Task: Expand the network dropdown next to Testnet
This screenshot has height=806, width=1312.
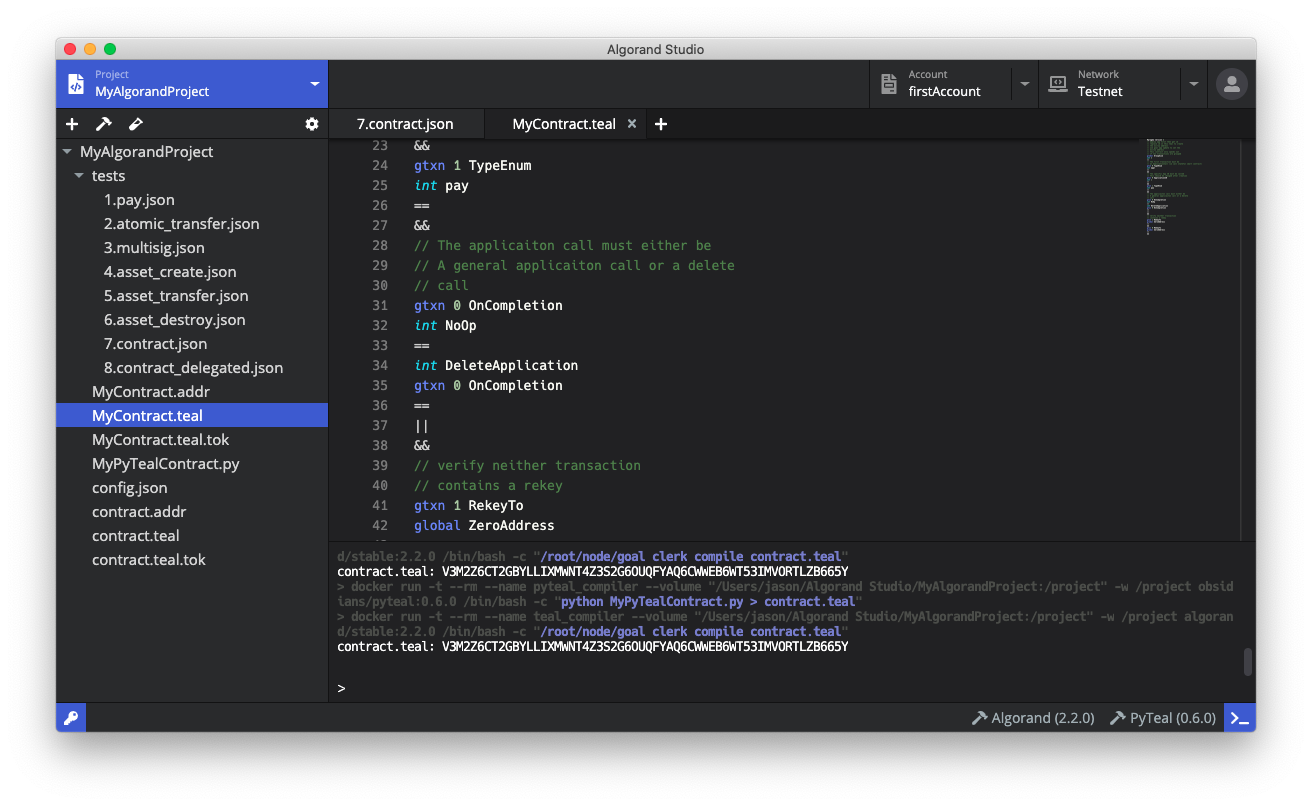Action: pos(1194,84)
